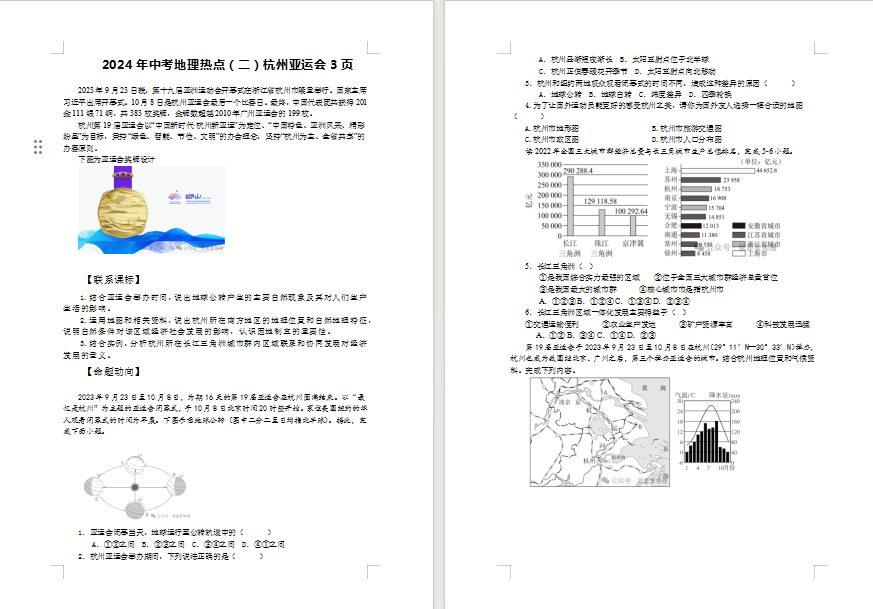Click option B. 地球自转
The height and width of the screenshot is (609, 873).
pyautogui.click(x=610, y=95)
